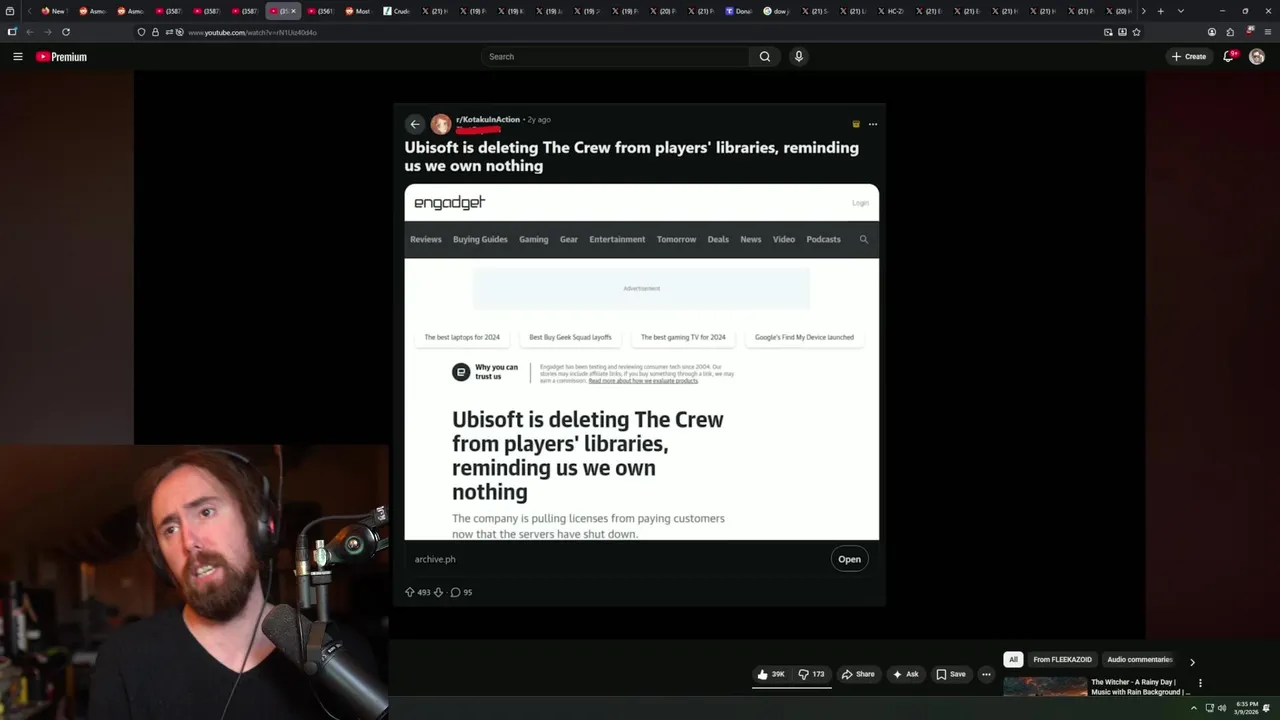Open network display tray icon
Screen dimensions: 1280x720
[x=1209, y=708]
